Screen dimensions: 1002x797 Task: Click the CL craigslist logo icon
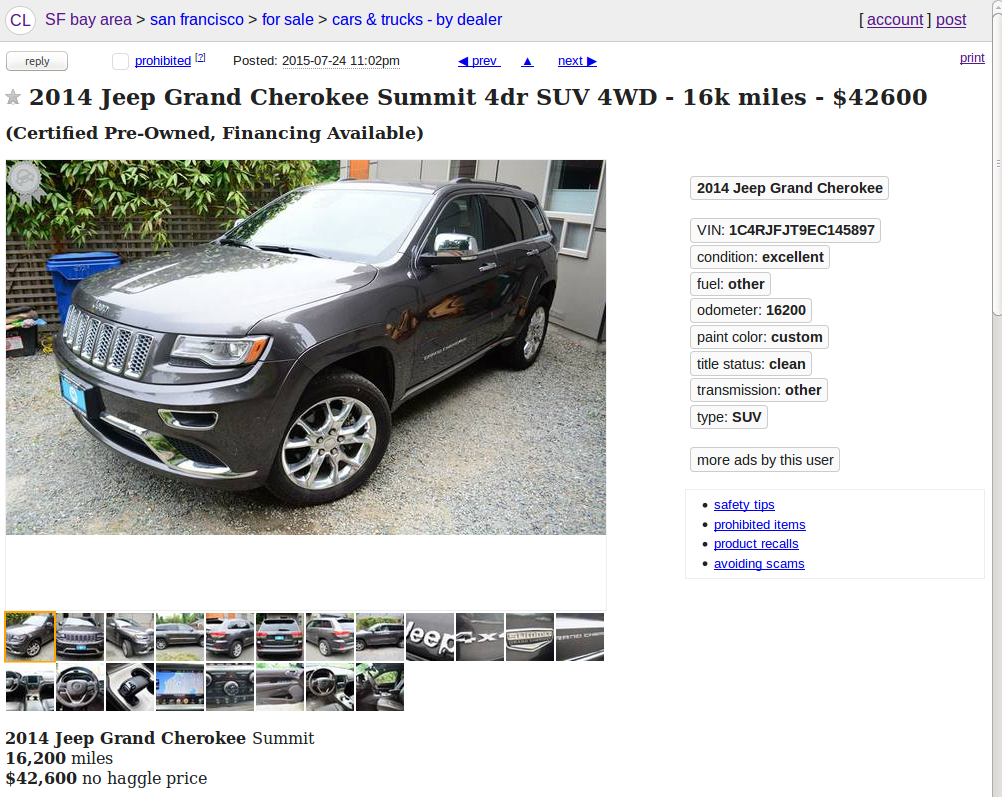click(20, 20)
